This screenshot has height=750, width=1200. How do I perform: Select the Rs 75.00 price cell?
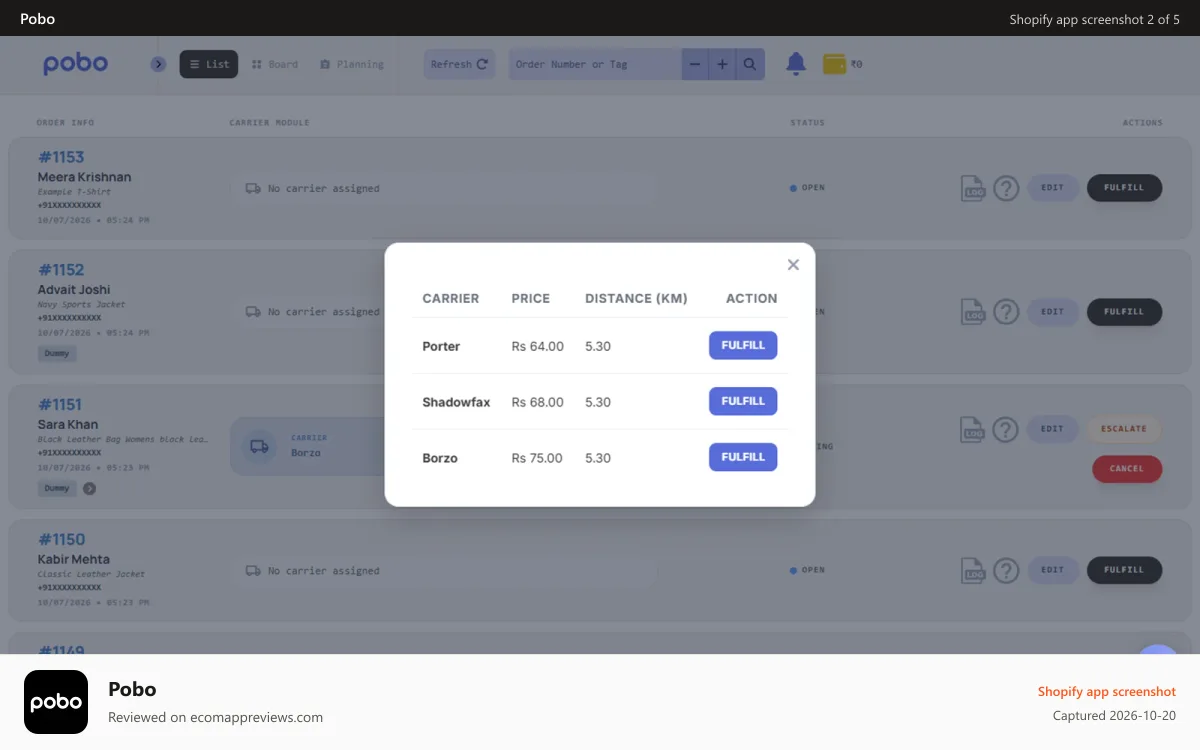tap(537, 458)
